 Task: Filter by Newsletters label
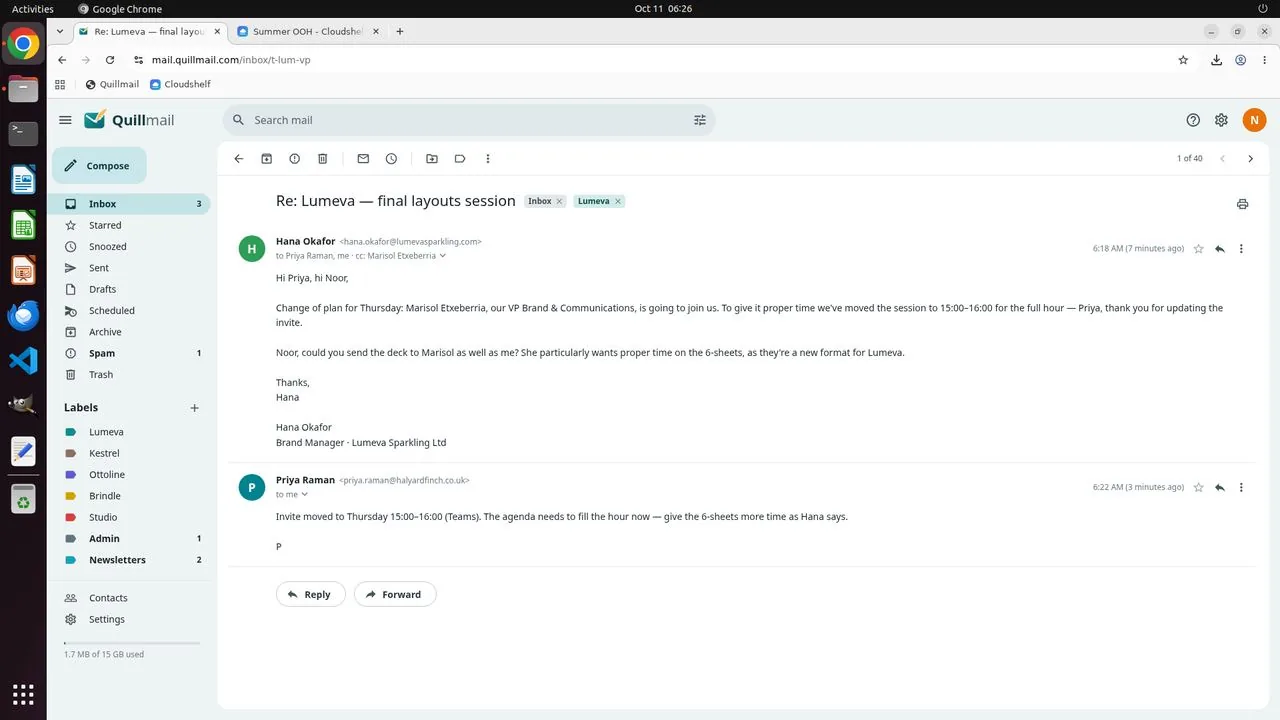[130, 560]
